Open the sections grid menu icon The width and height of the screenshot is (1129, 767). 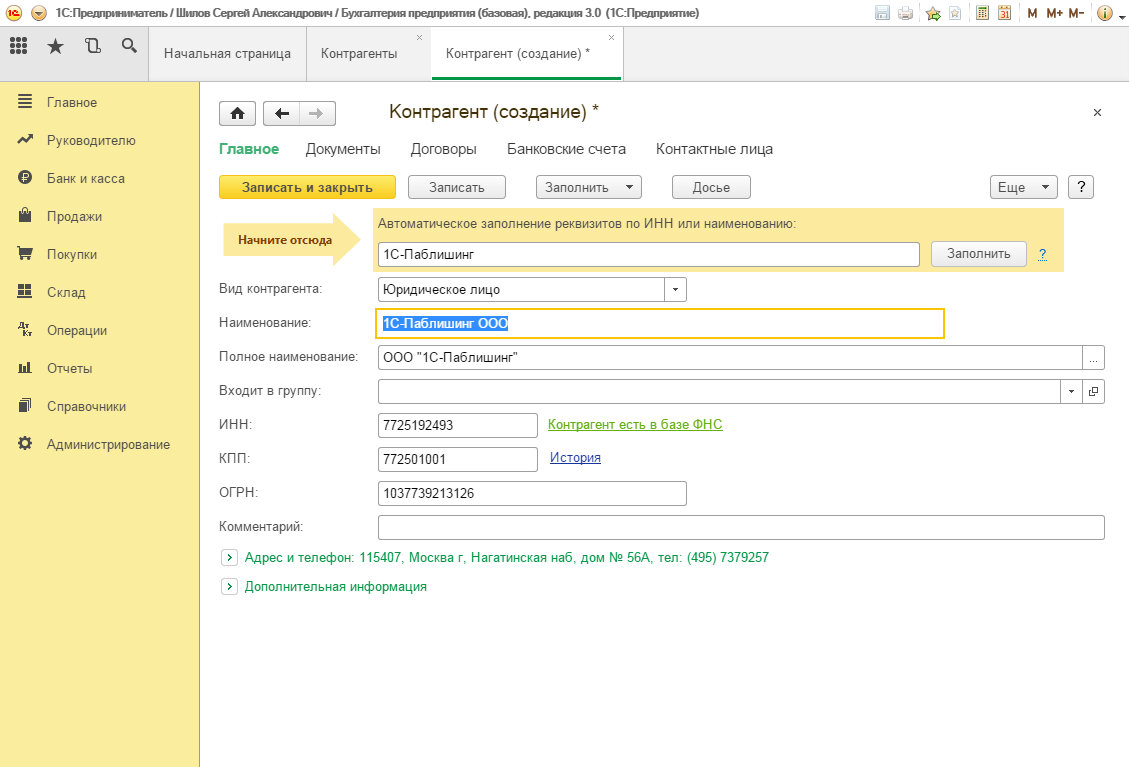point(19,46)
